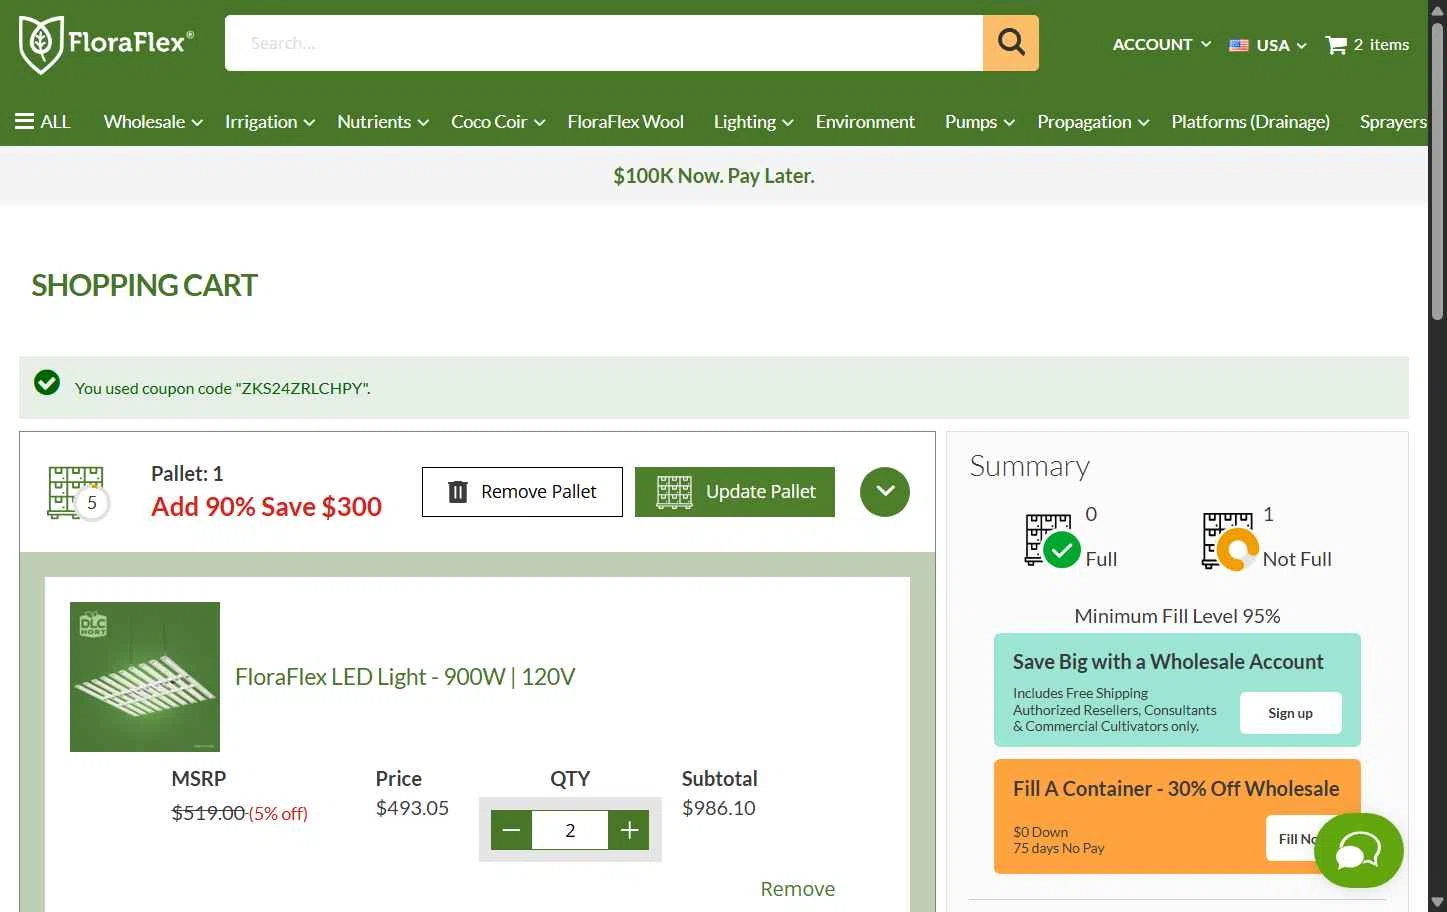Go to FloraFlex Wool category

pyautogui.click(x=625, y=122)
